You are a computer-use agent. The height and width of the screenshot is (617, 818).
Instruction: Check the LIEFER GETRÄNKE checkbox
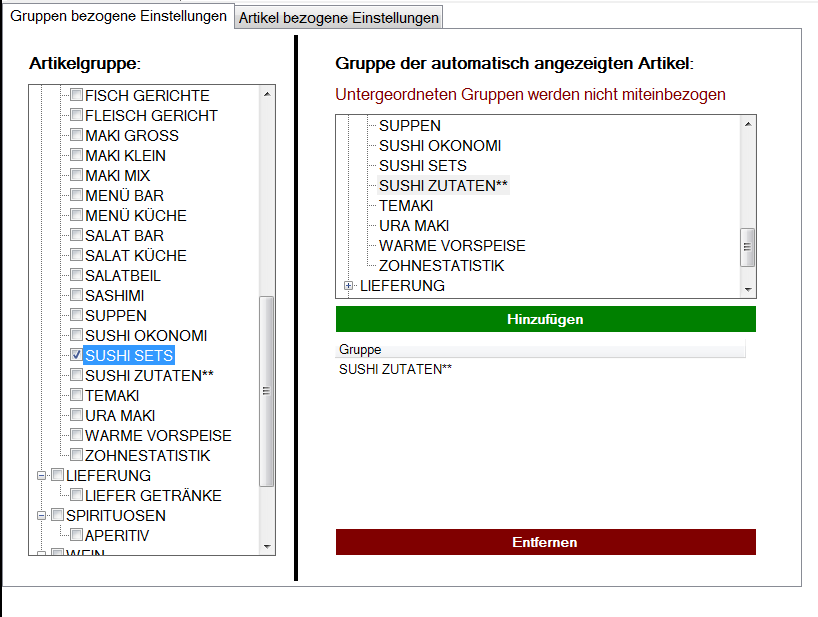pos(77,496)
